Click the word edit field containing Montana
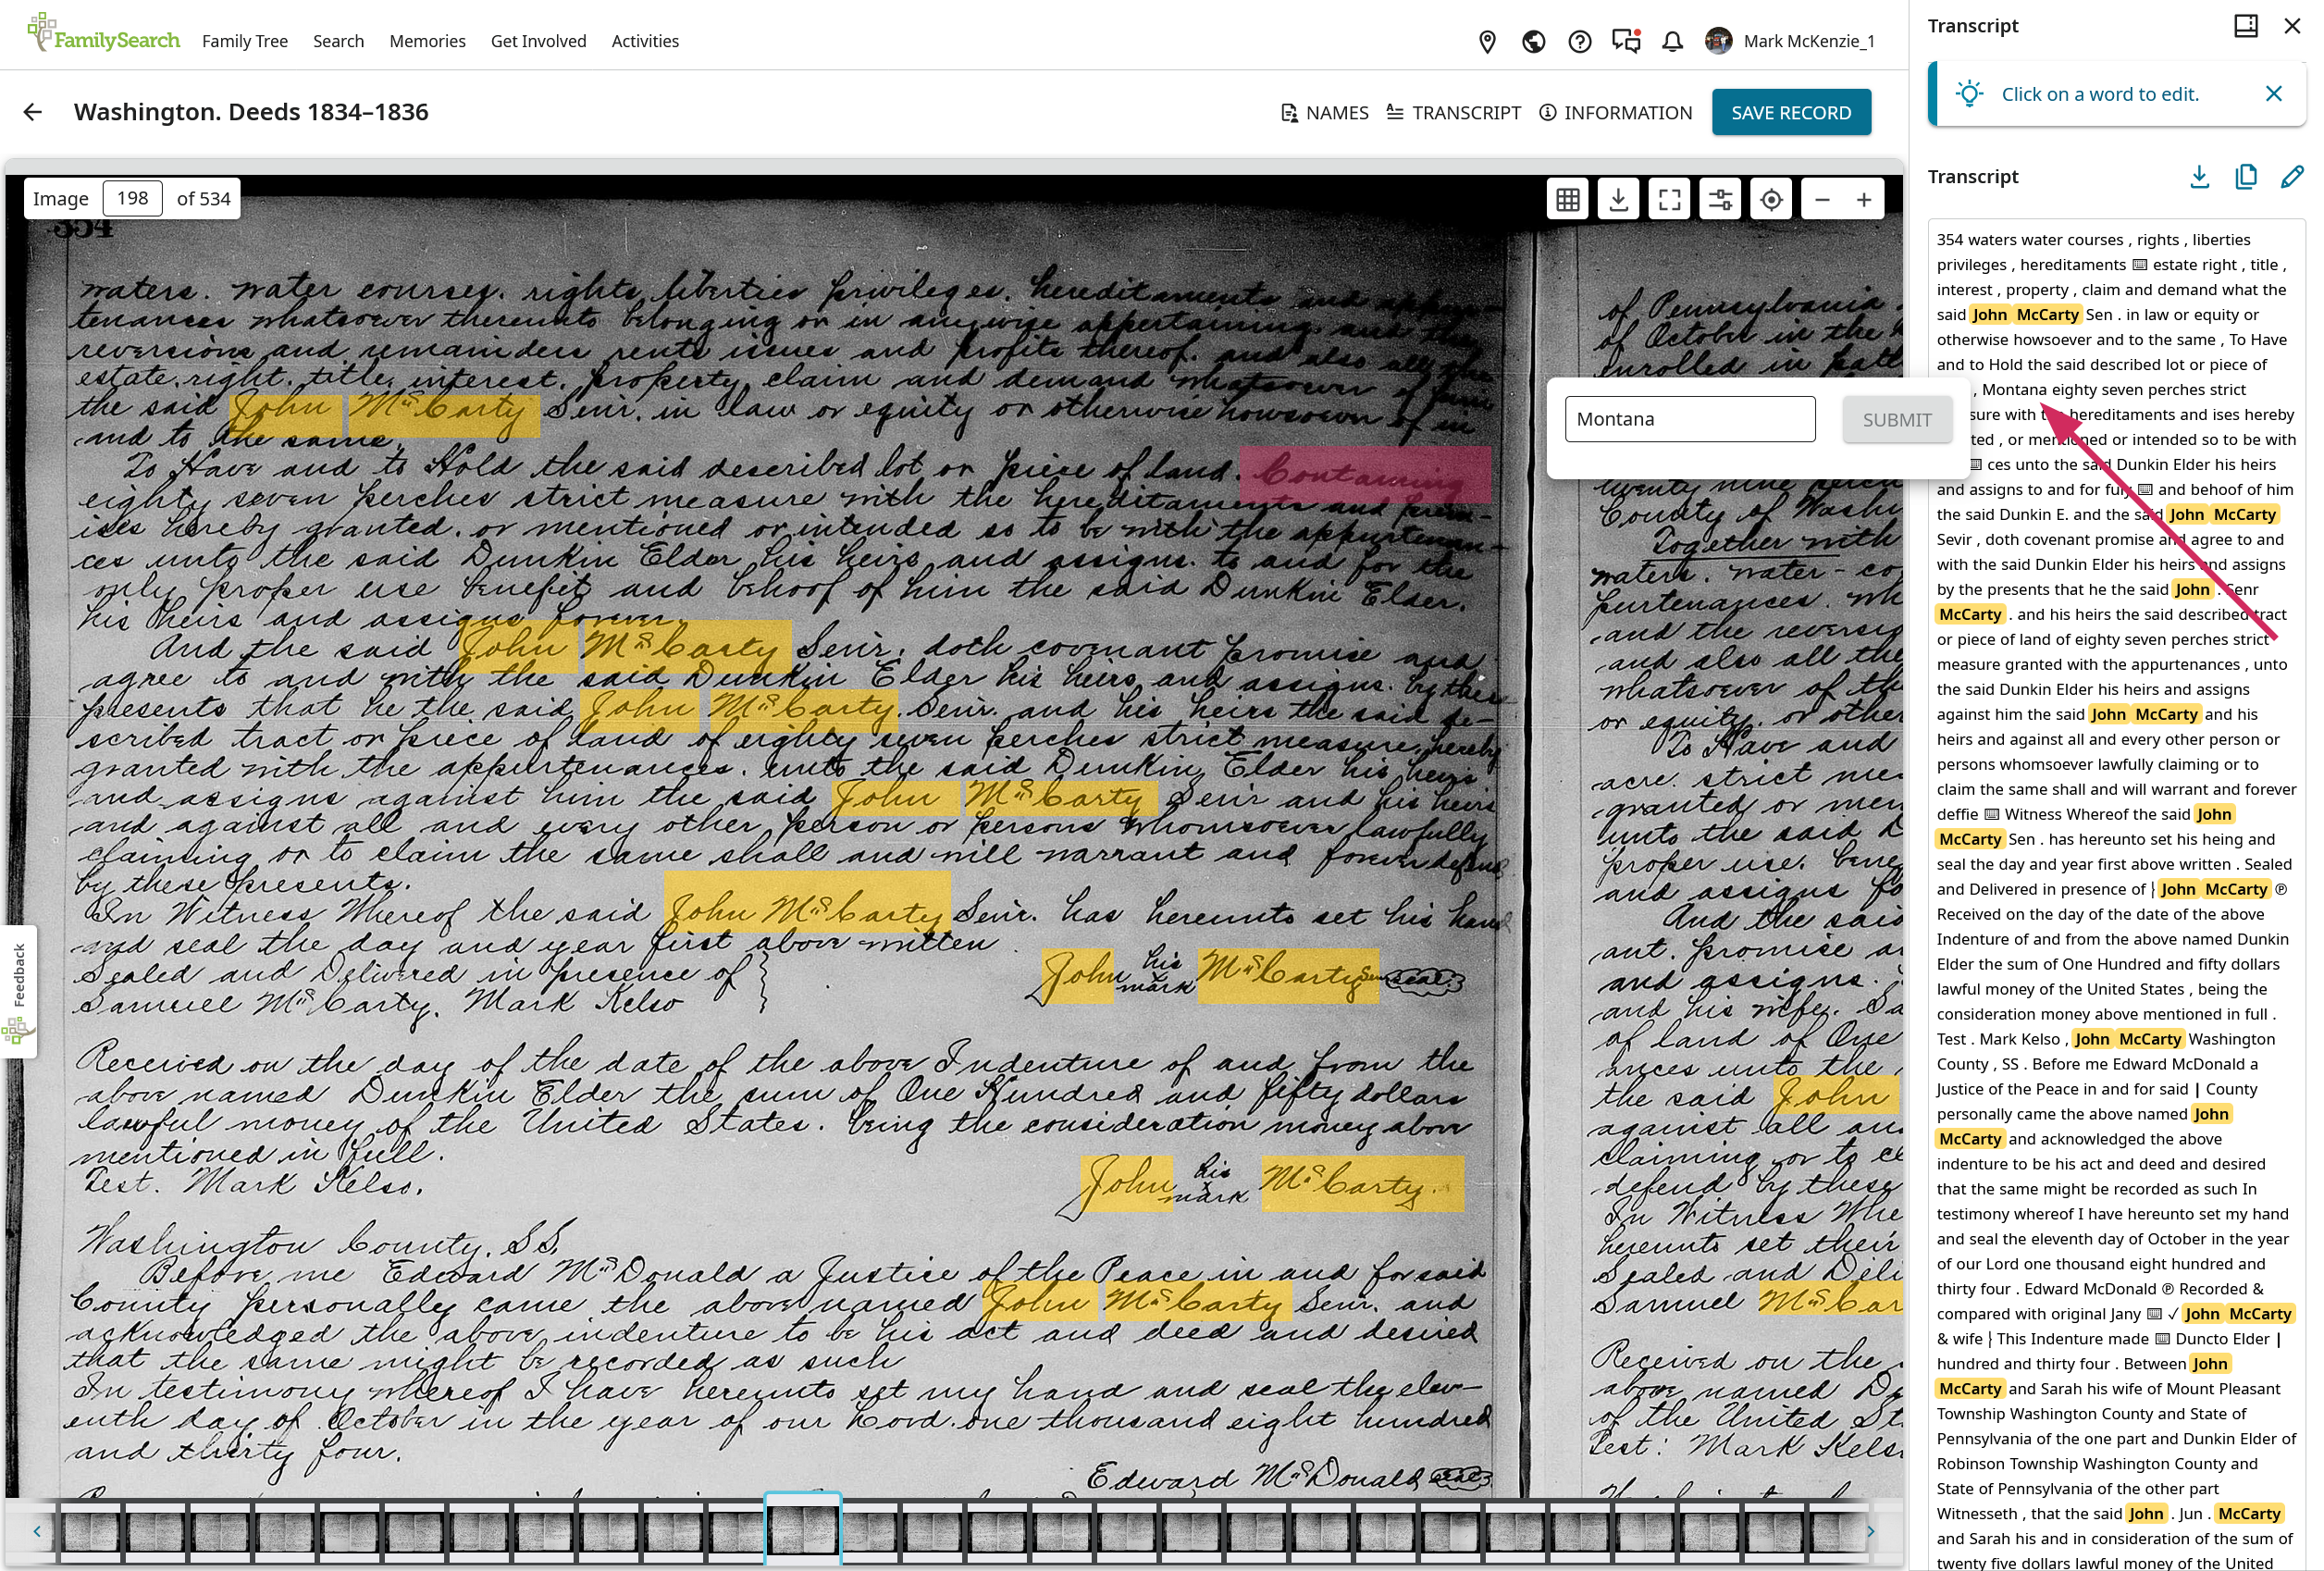Viewport: 2324px width, 1571px height. click(x=1689, y=419)
